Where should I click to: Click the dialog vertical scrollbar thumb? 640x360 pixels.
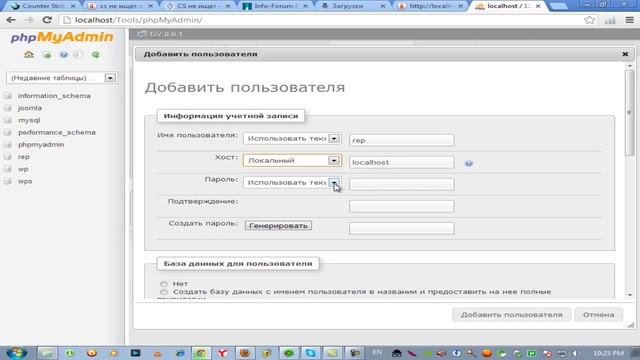pos(630,112)
